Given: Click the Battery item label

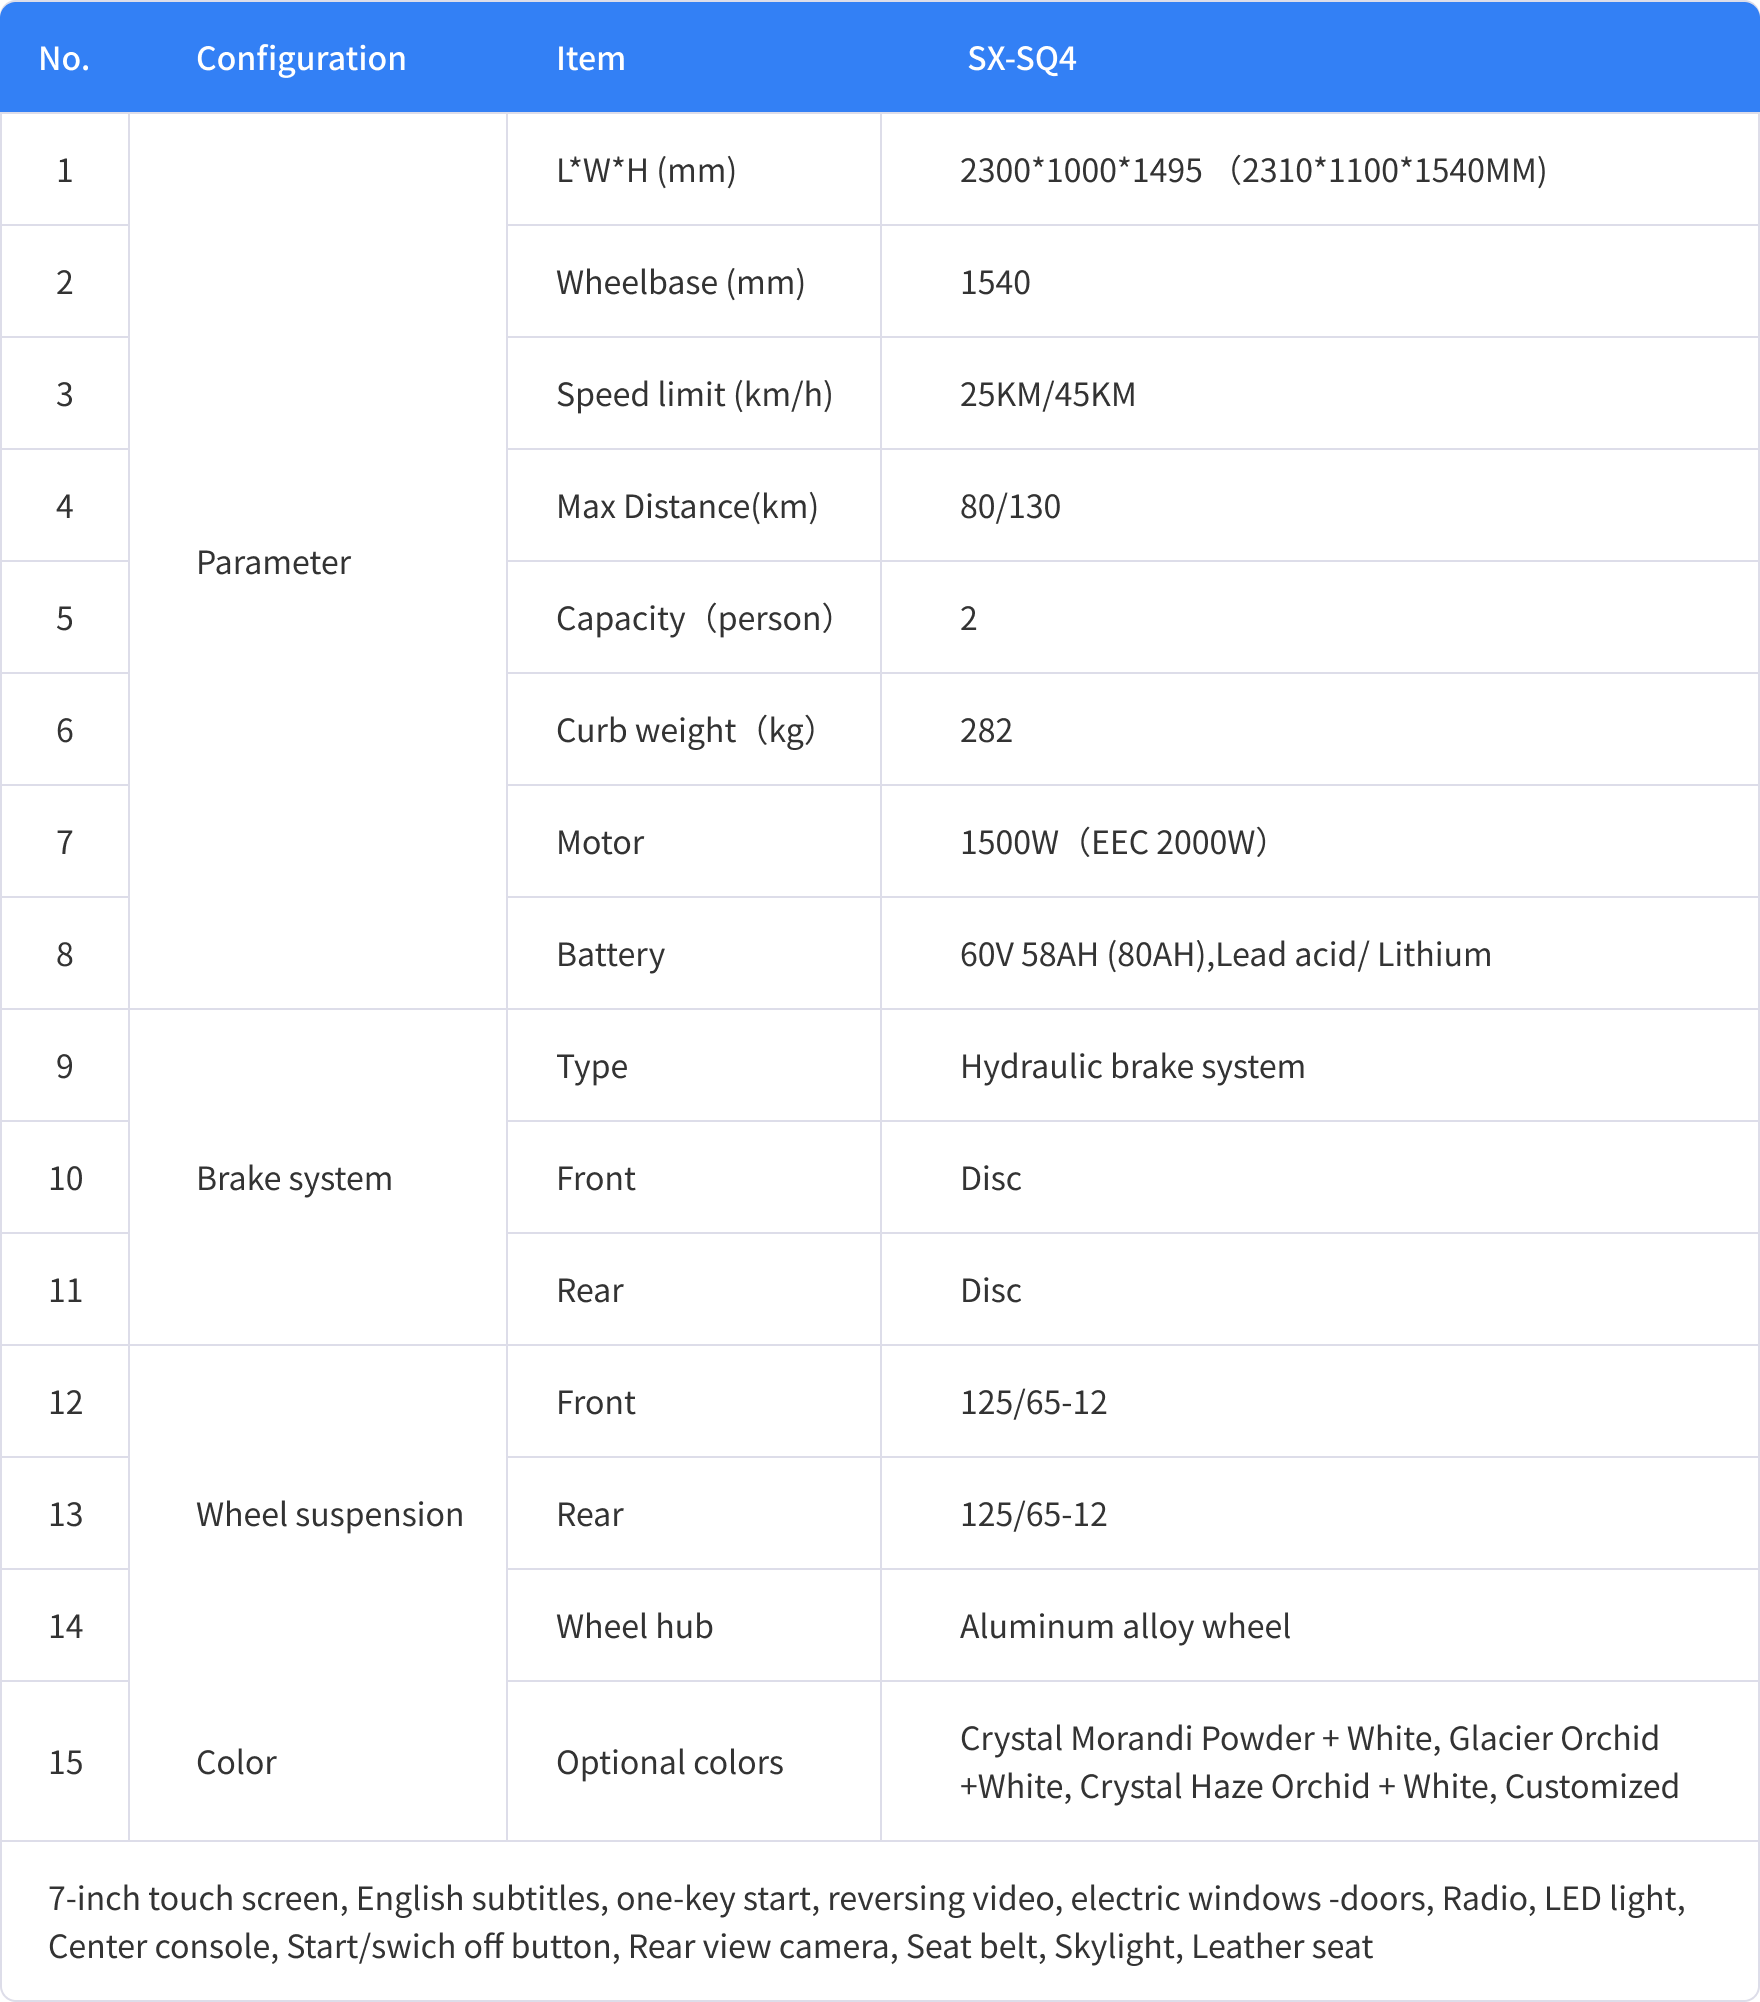Looking at the screenshot, I should pos(610,955).
